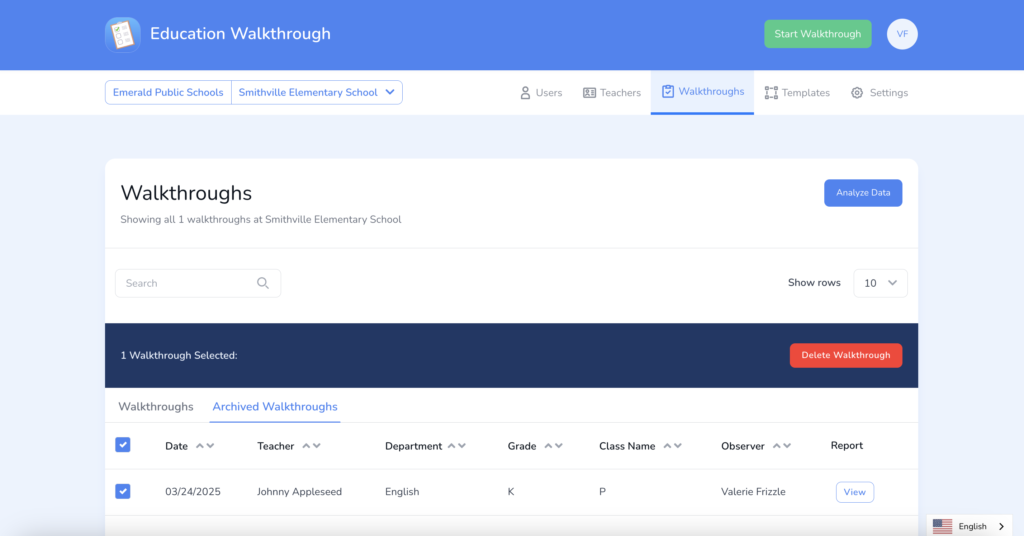The height and width of the screenshot is (536, 1024).
Task: Sort Grade column descending arrow
Action: [558, 446]
